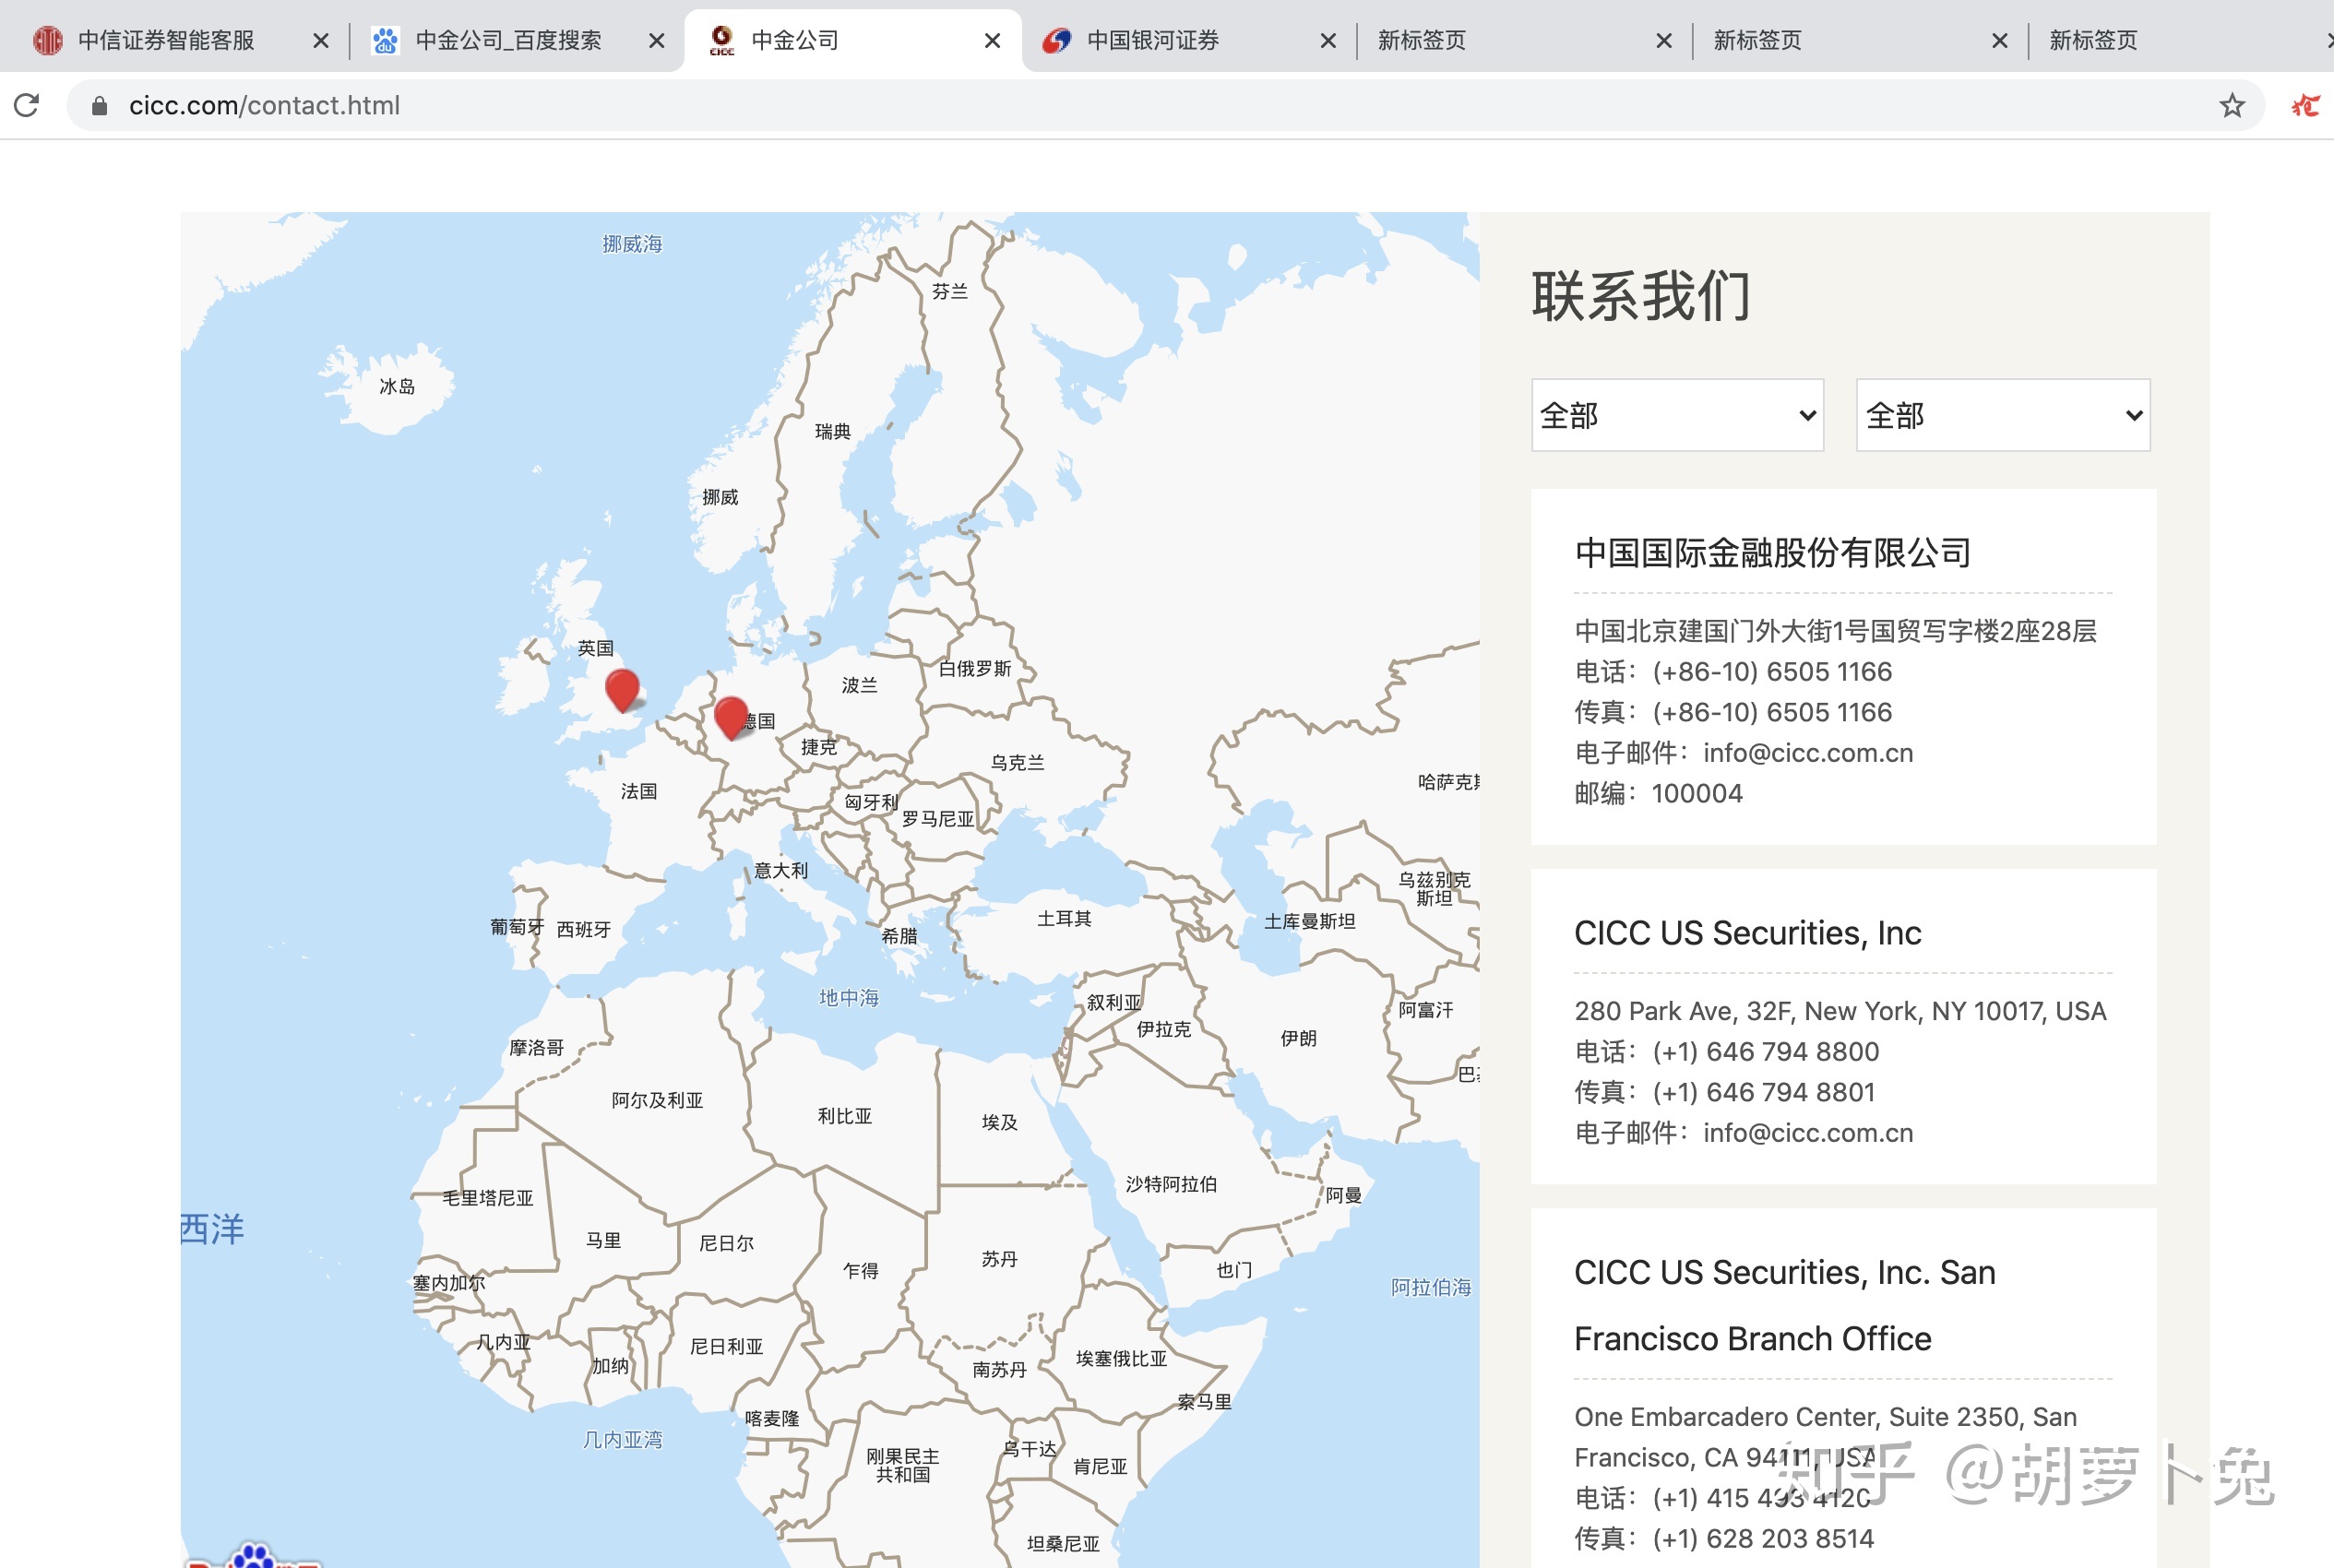Viewport: 2334px width, 1568px height.
Task: Click the 地中海 sea label on the map
Action: coord(849,997)
